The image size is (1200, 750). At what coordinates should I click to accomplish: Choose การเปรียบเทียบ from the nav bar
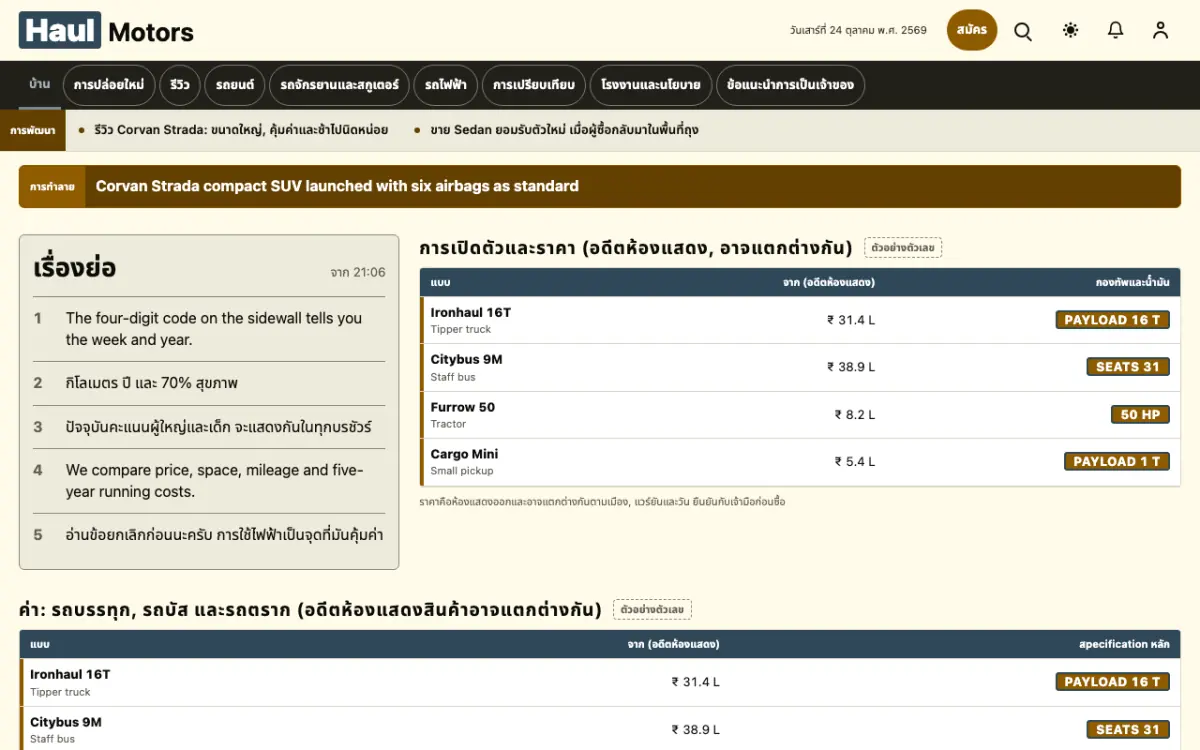click(x=534, y=85)
